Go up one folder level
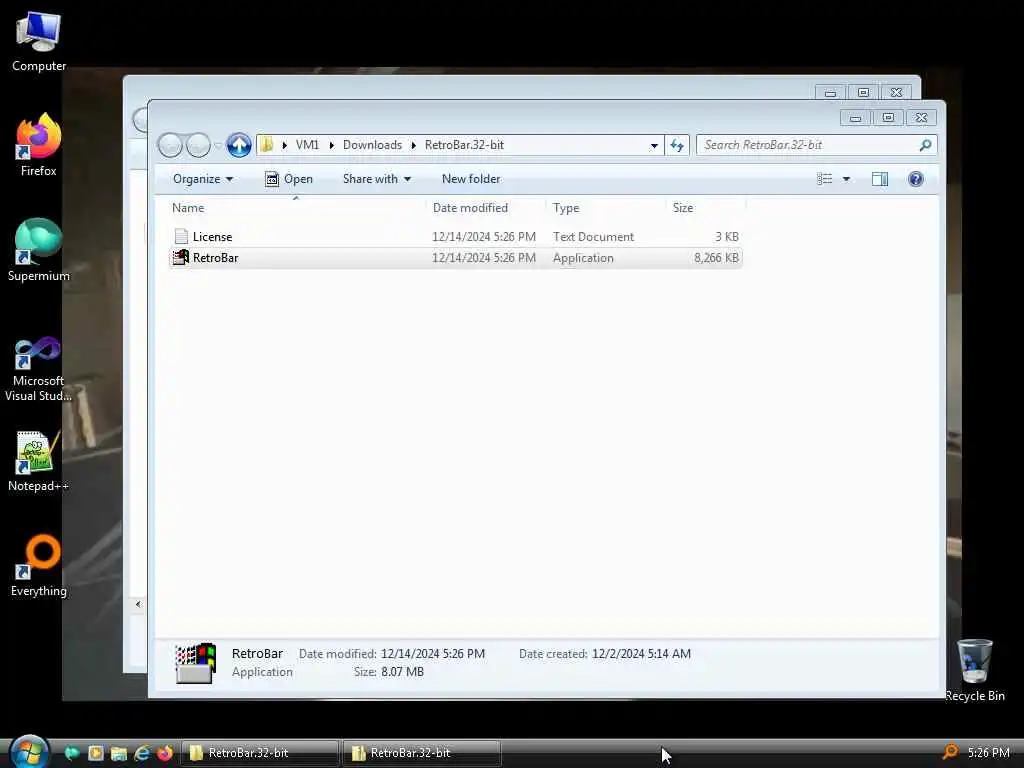Screen dimensions: 1024x768 pos(239,145)
